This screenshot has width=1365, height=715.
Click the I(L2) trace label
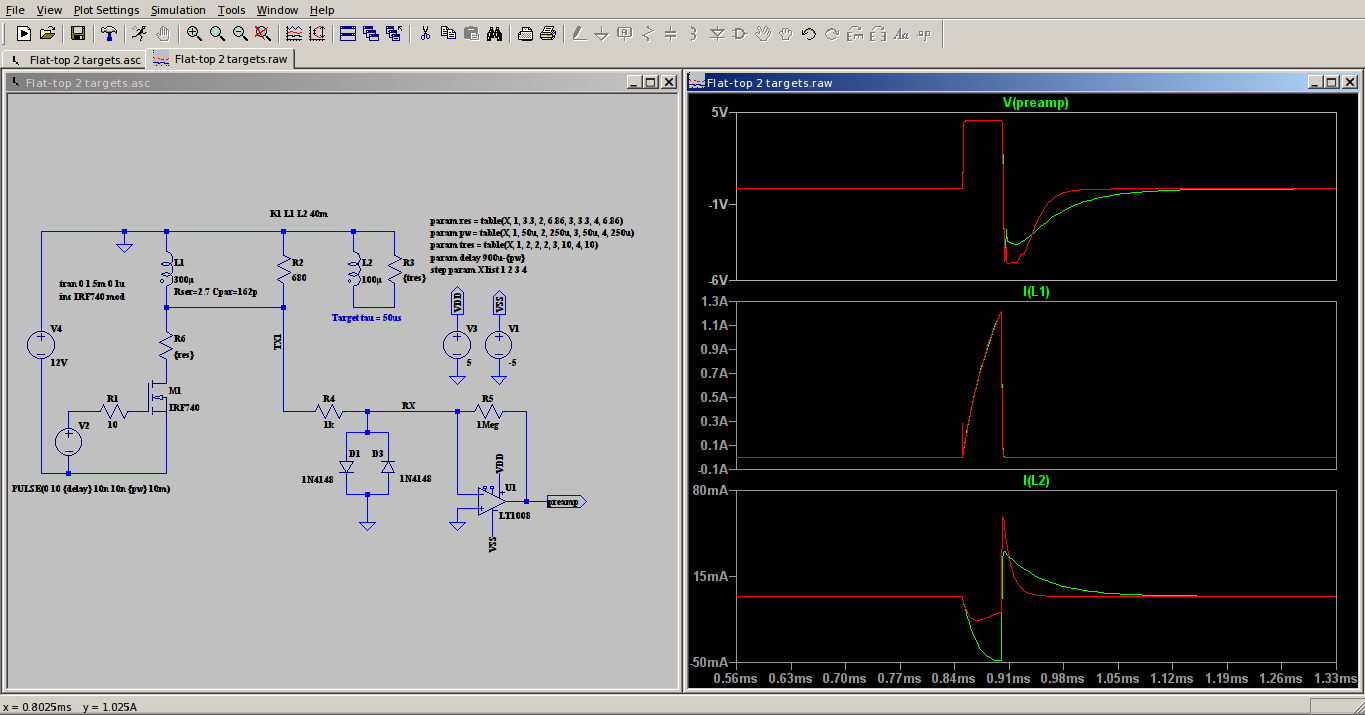coord(1035,481)
